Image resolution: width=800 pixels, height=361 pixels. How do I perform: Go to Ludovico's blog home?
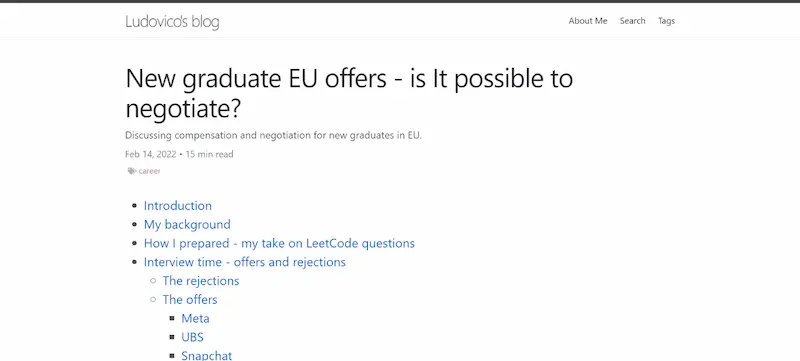coord(172,22)
